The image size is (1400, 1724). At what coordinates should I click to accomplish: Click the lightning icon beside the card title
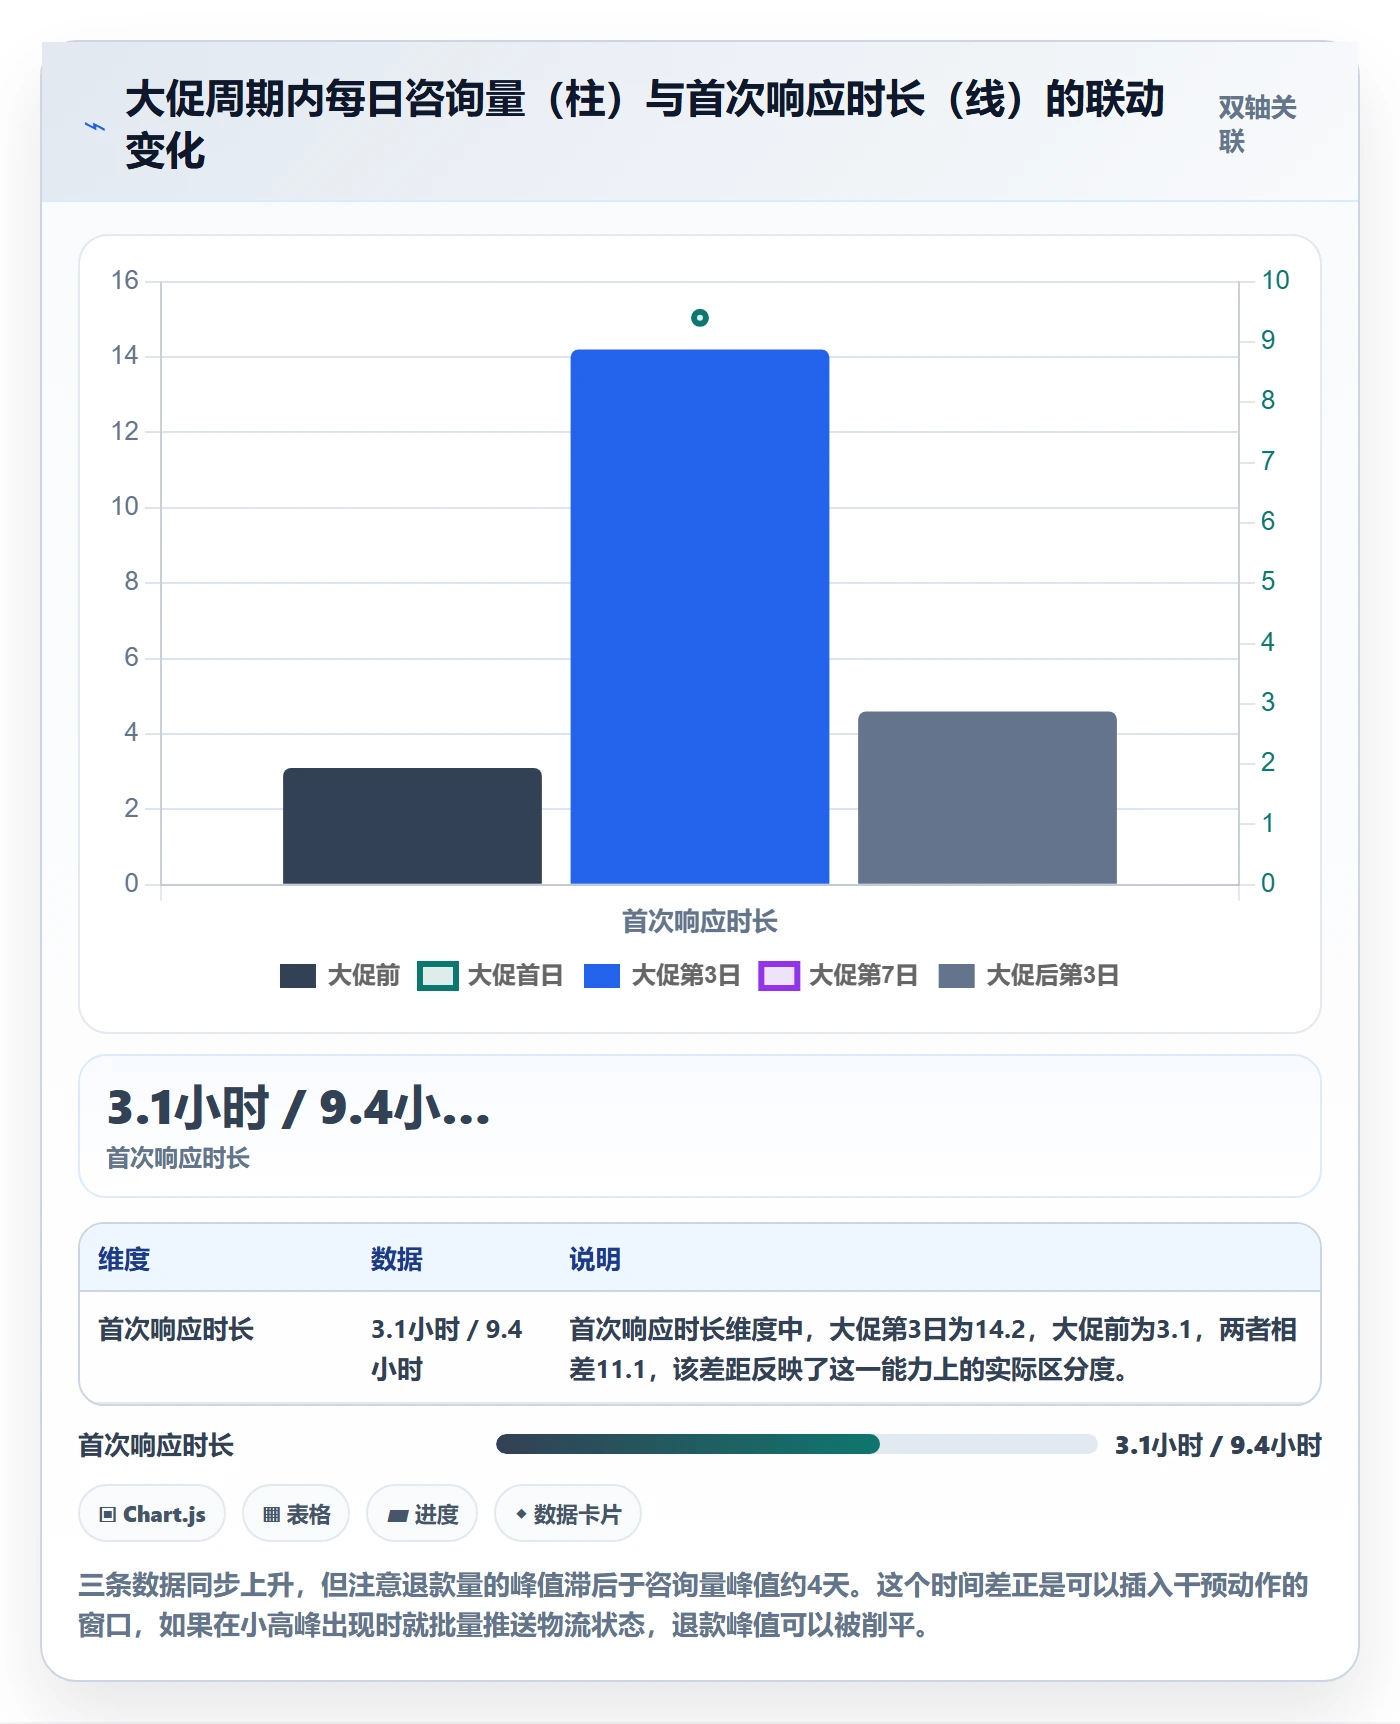tap(94, 126)
